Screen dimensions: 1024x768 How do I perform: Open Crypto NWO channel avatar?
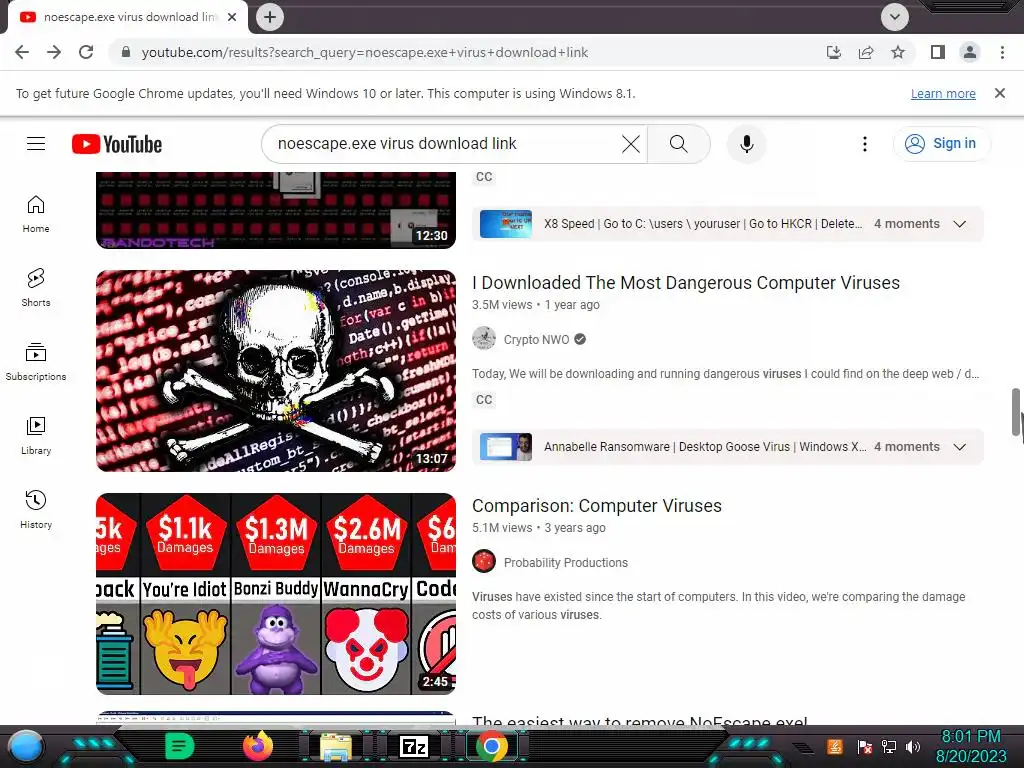[x=484, y=338]
